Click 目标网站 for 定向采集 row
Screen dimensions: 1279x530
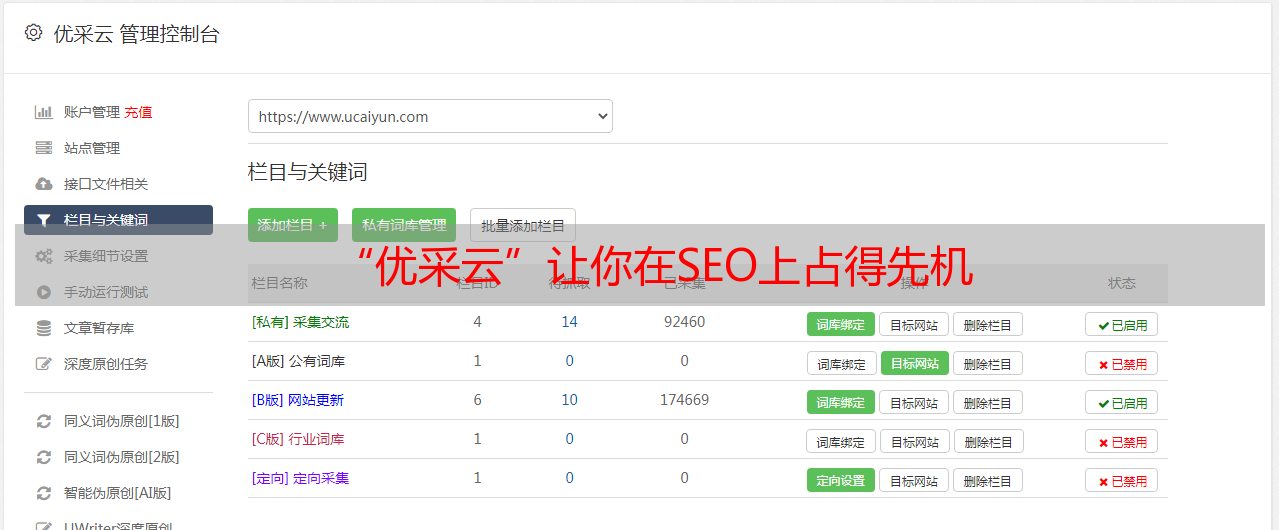914,480
